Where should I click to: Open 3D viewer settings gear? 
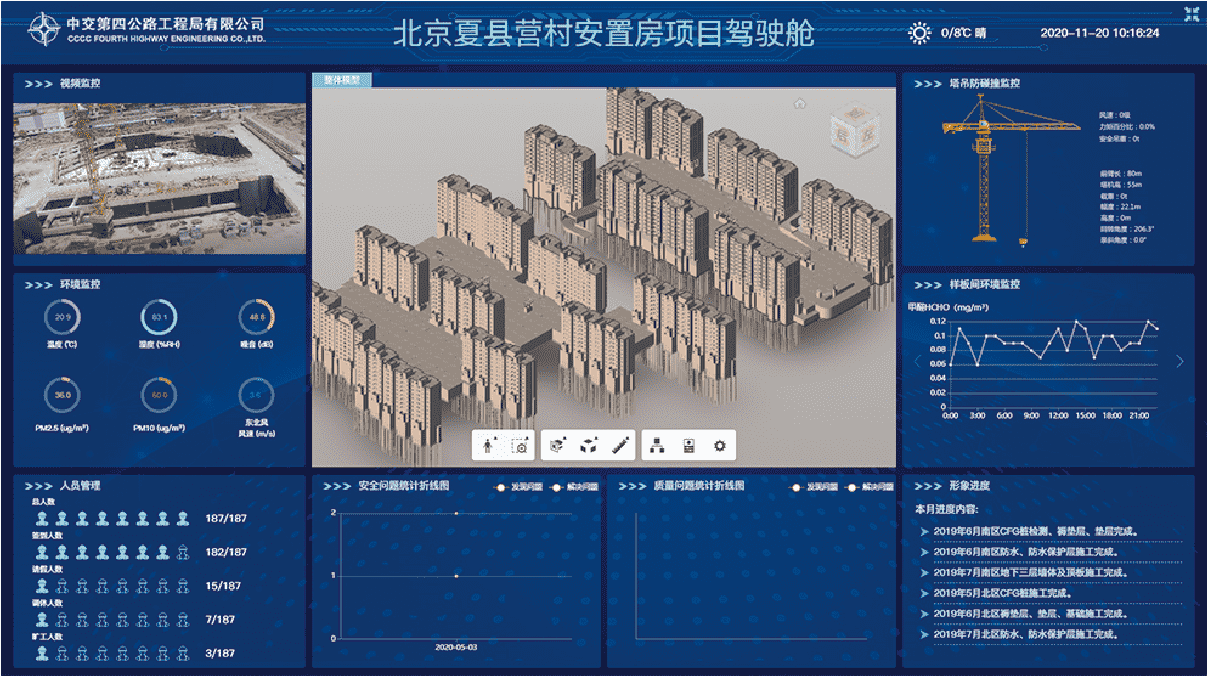coord(718,446)
